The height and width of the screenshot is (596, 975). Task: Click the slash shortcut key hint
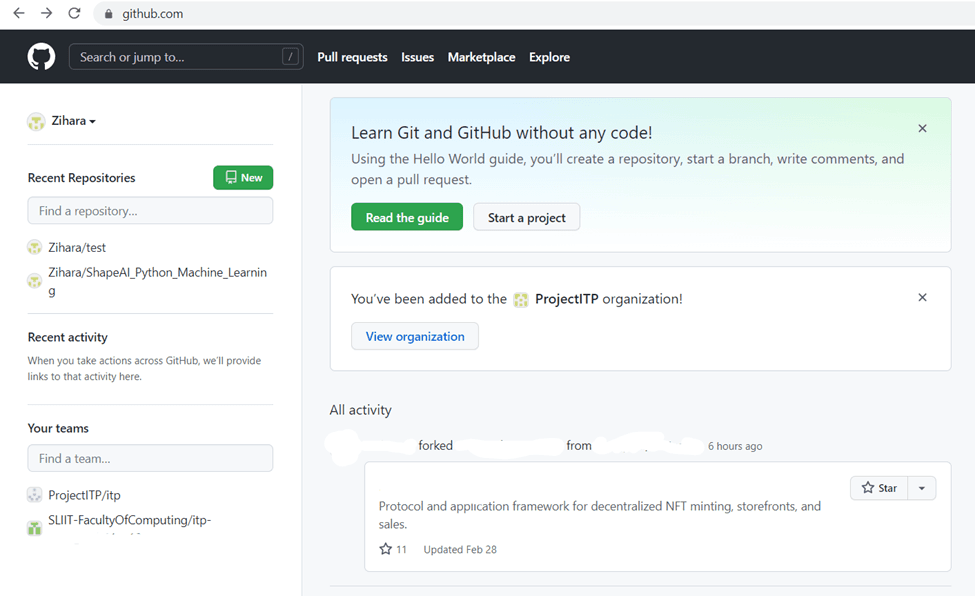click(x=290, y=57)
